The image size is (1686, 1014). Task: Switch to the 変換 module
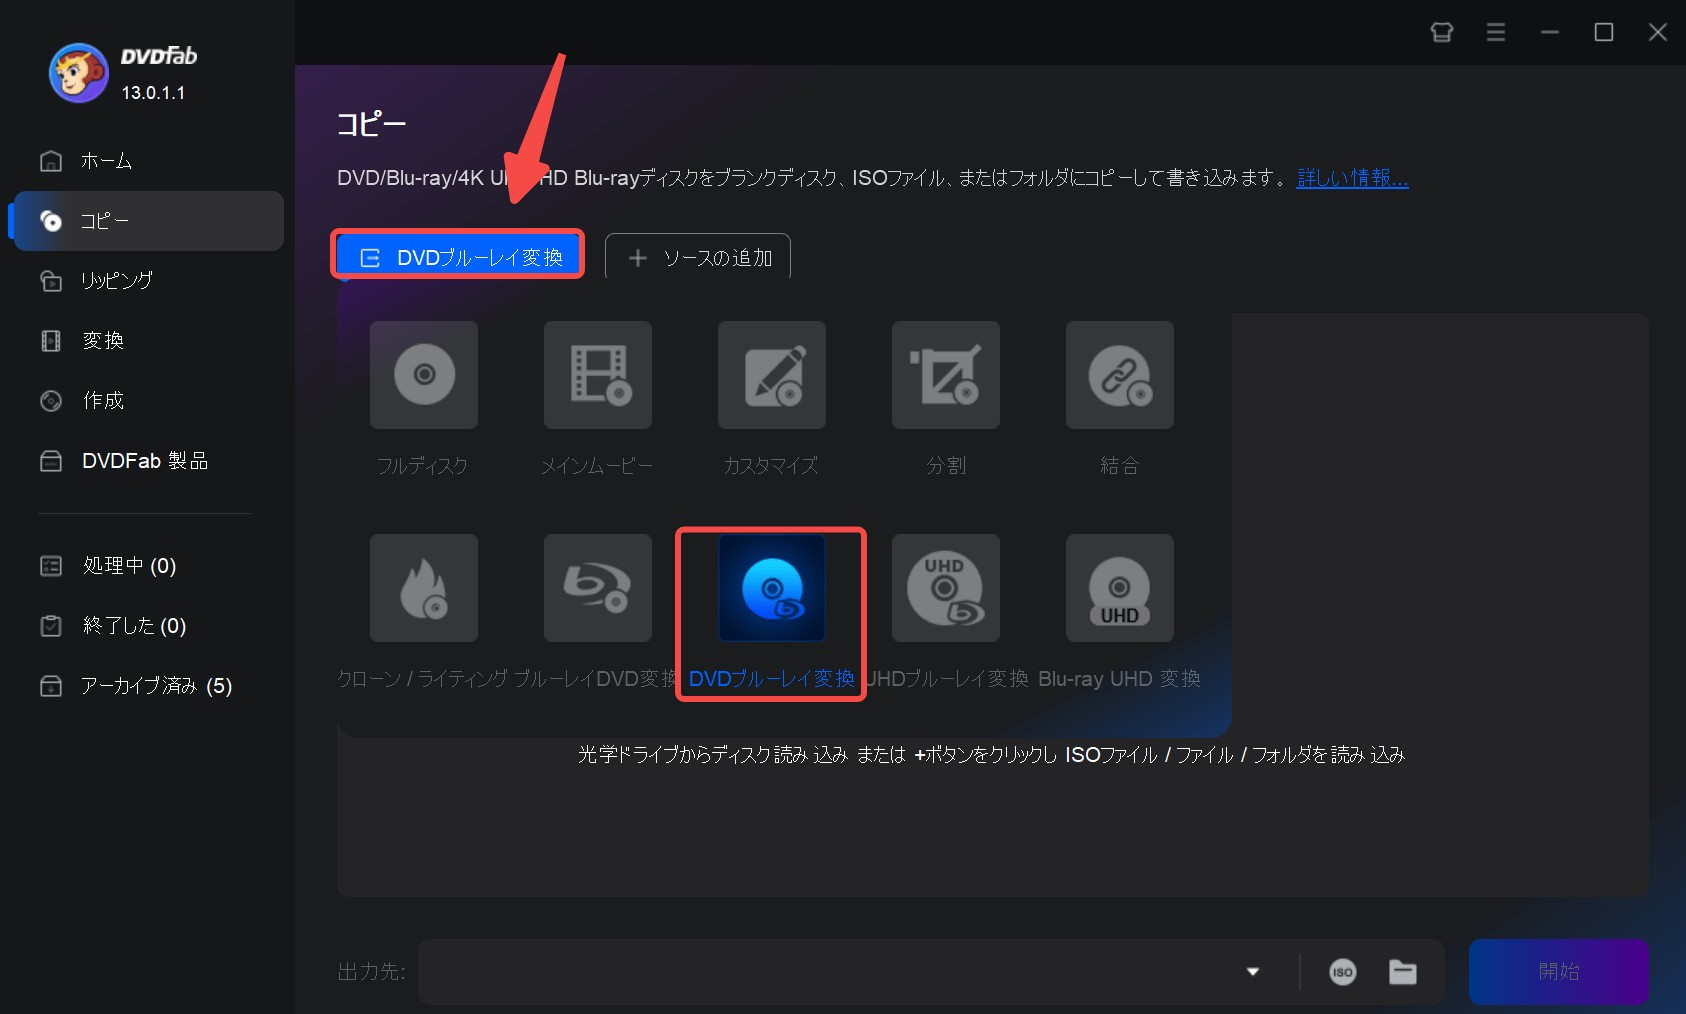(x=148, y=340)
